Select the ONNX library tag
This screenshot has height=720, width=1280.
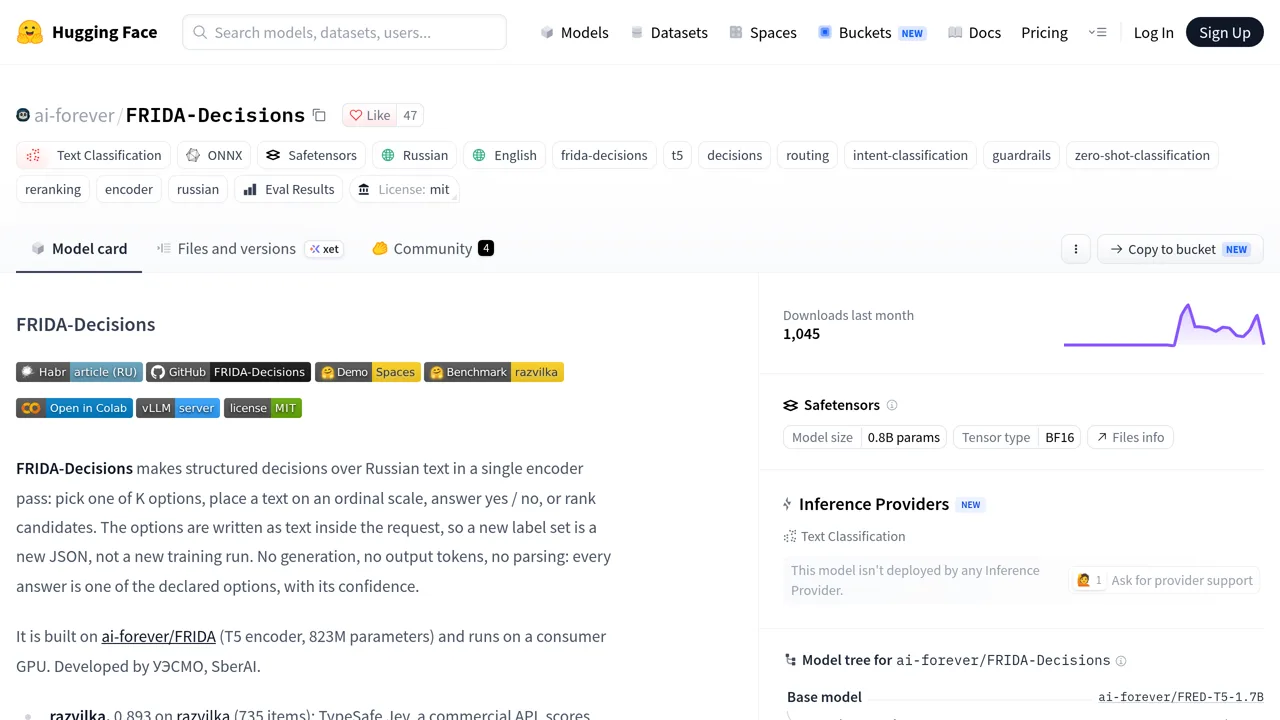pos(214,155)
